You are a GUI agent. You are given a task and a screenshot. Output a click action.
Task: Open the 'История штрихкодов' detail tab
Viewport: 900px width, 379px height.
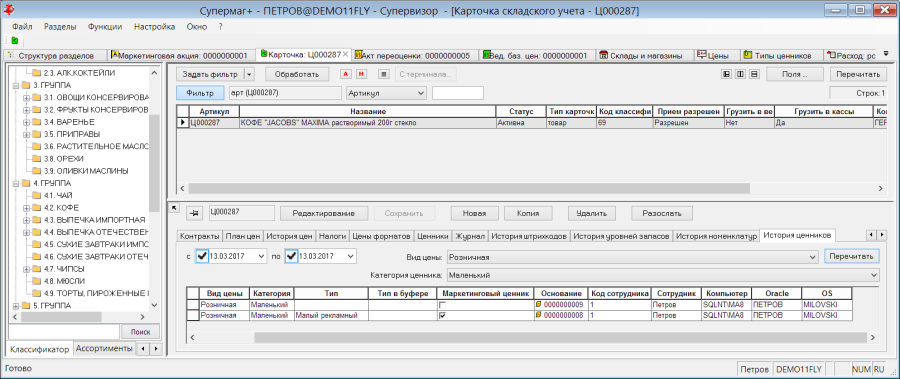coord(529,236)
